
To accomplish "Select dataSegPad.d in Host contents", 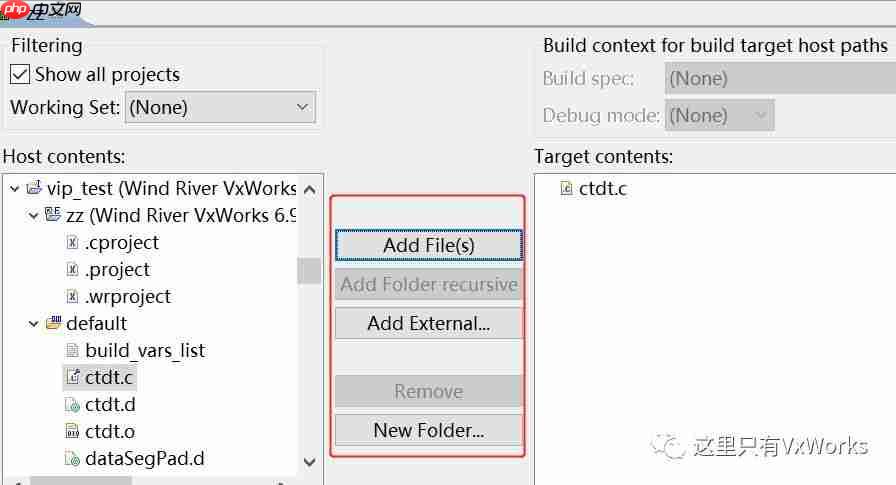I will 144,459.
